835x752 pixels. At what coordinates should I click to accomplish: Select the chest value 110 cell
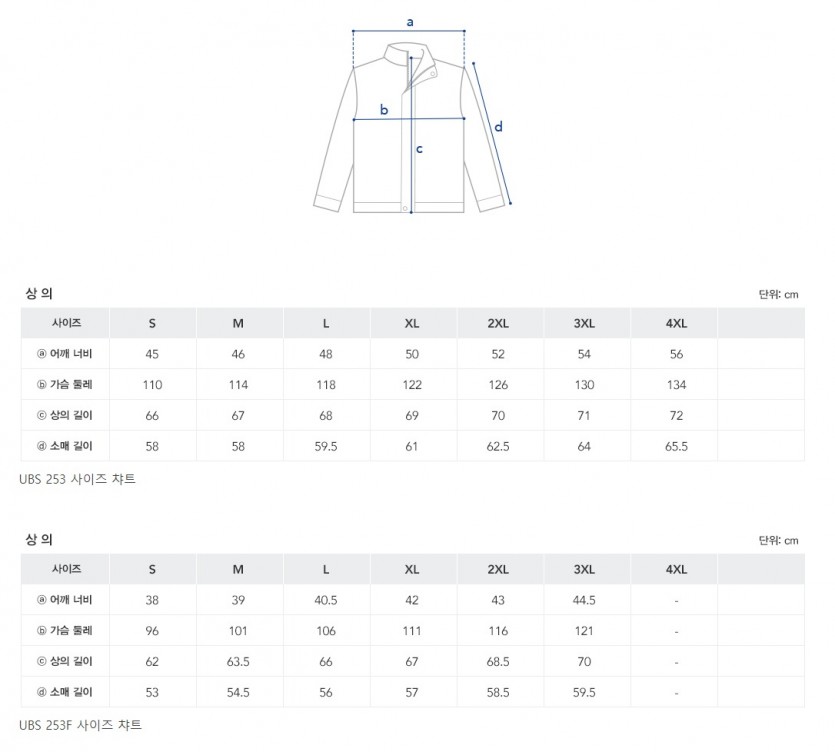pyautogui.click(x=152, y=385)
